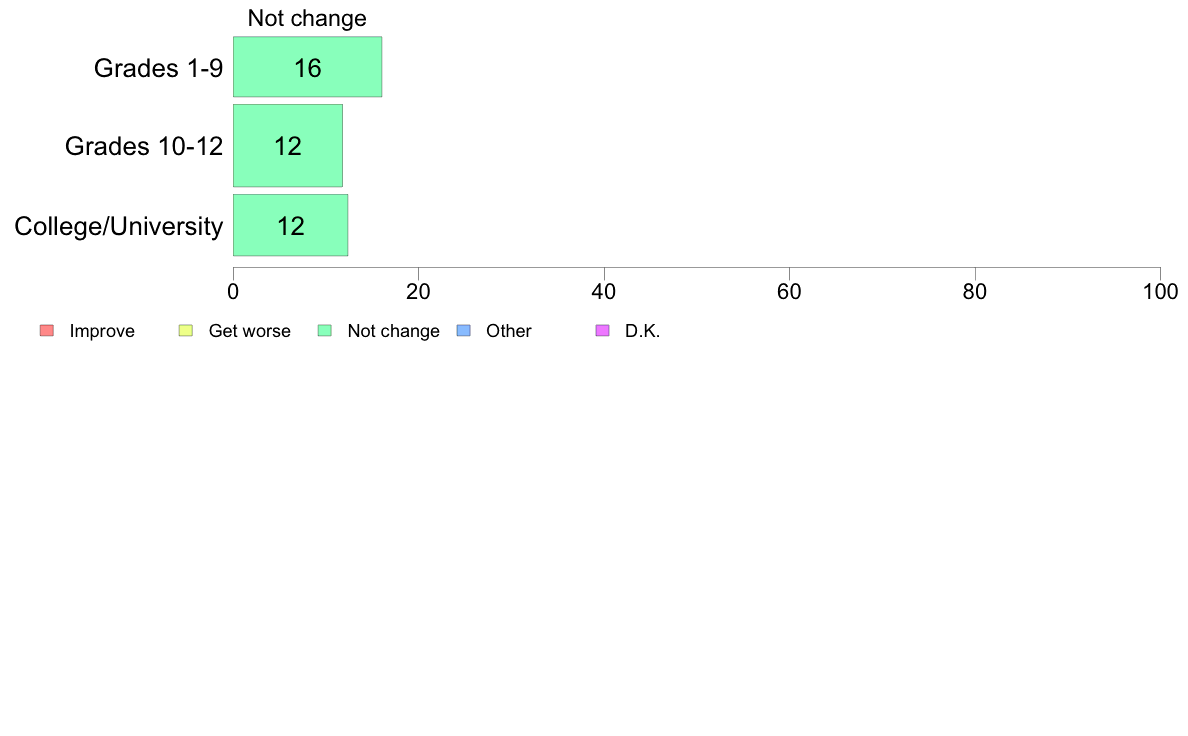Image resolution: width=1188 pixels, height=736 pixels.
Task: Select the D.K. legend label
Action: 642,331
